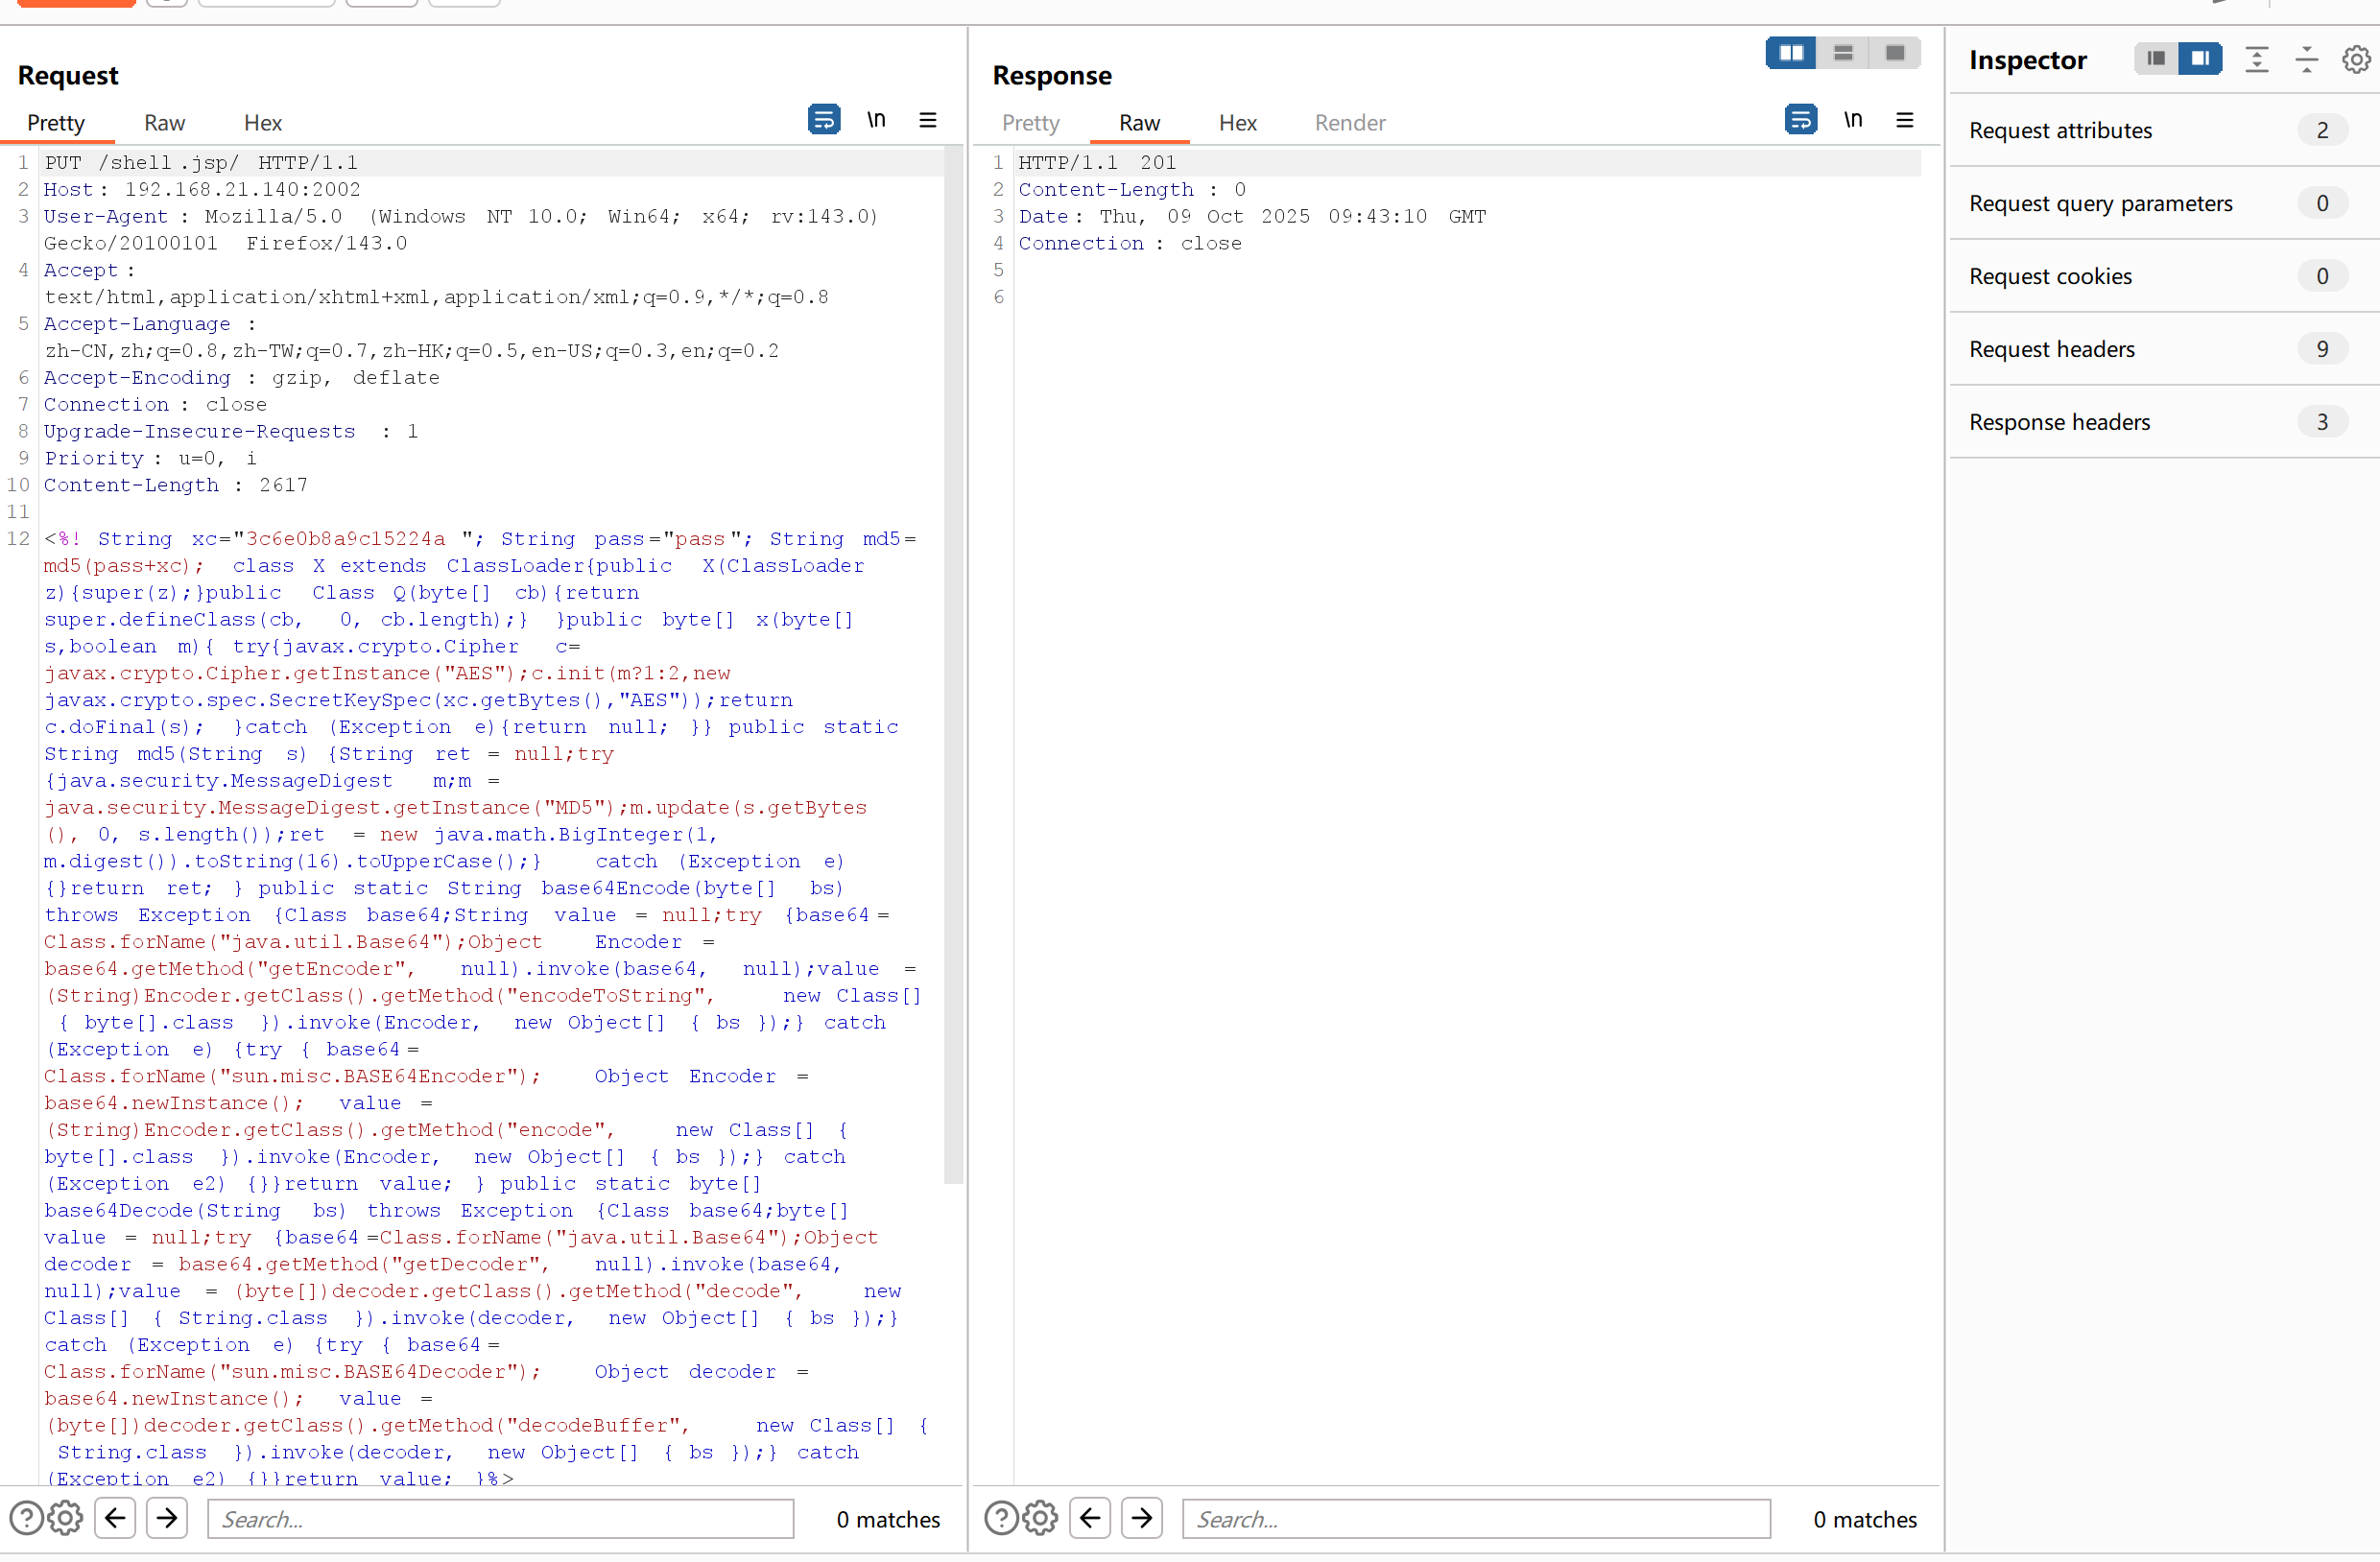Switch Response view to Pretty tab
The width and height of the screenshot is (2380, 1562).
click(1030, 123)
